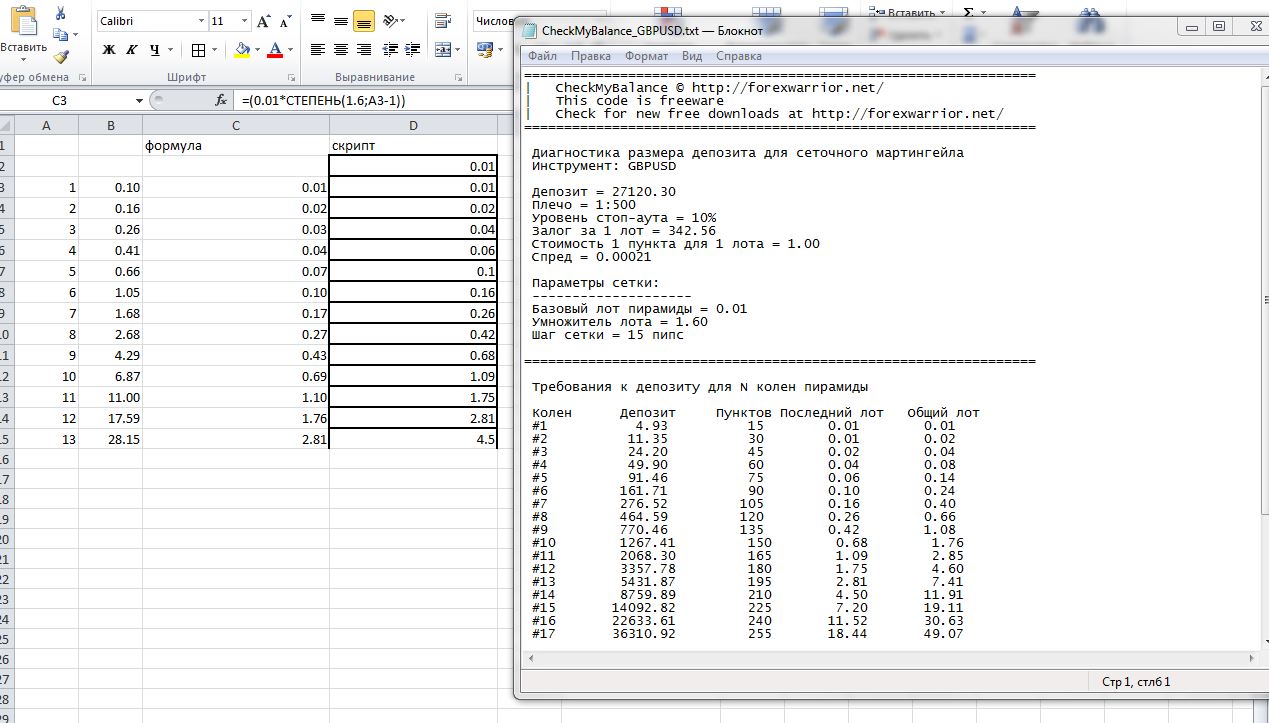
Task: Toggle underline (Ч) formatting
Action: 154,50
